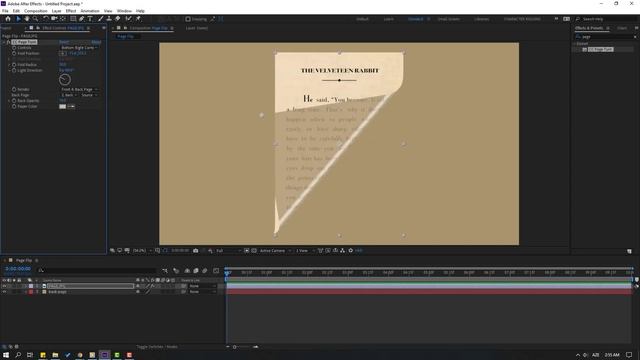The image size is (640, 360).
Task: Click About link for CC Page Turn
Action: 96,42
